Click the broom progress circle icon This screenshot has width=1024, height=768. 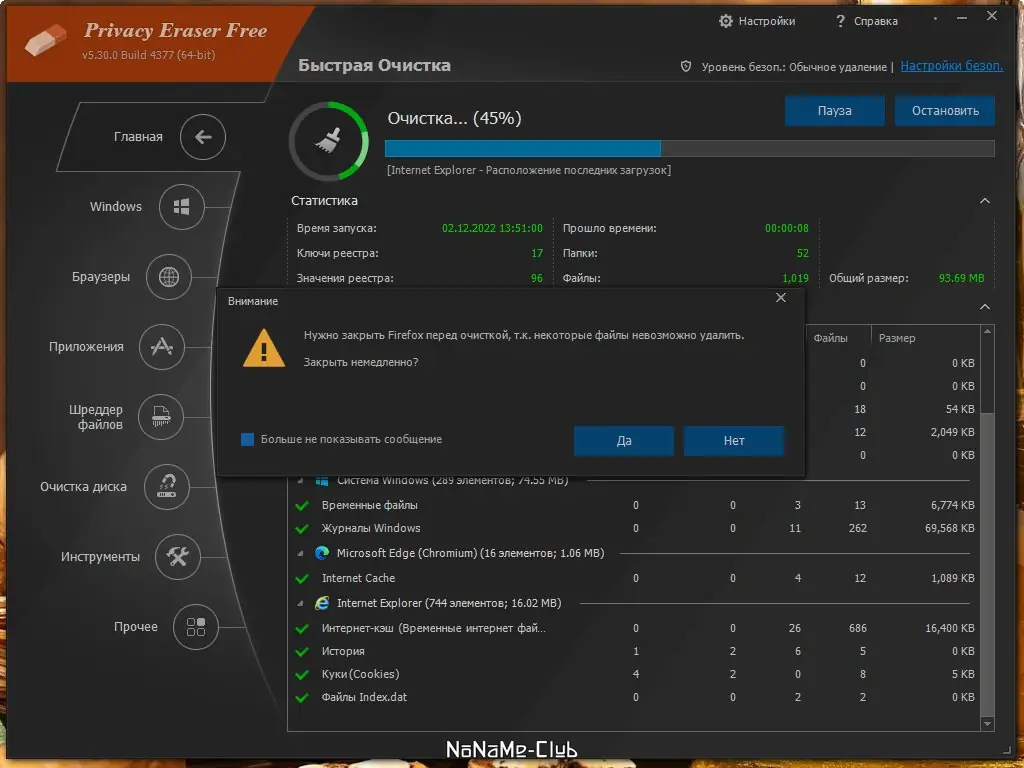click(328, 141)
